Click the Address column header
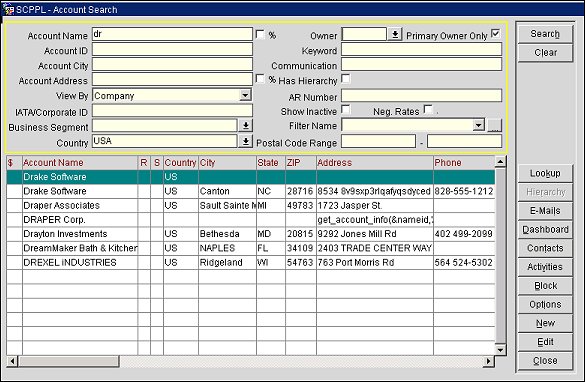Viewport: 585px width, 382px height. point(375,163)
